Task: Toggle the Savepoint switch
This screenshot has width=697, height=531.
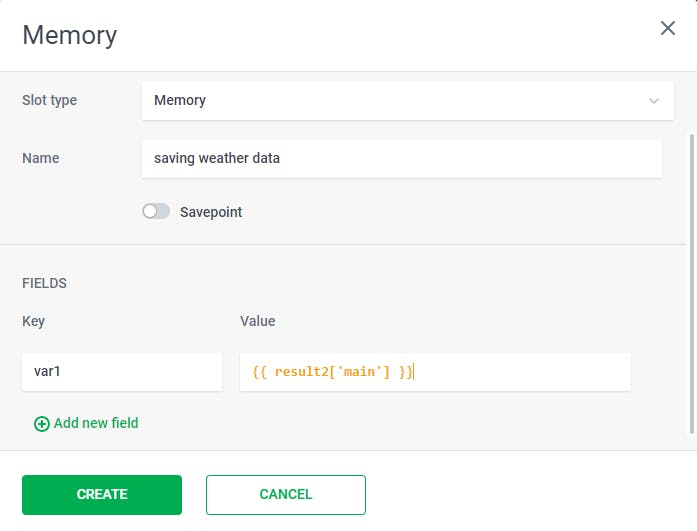Action: point(156,212)
